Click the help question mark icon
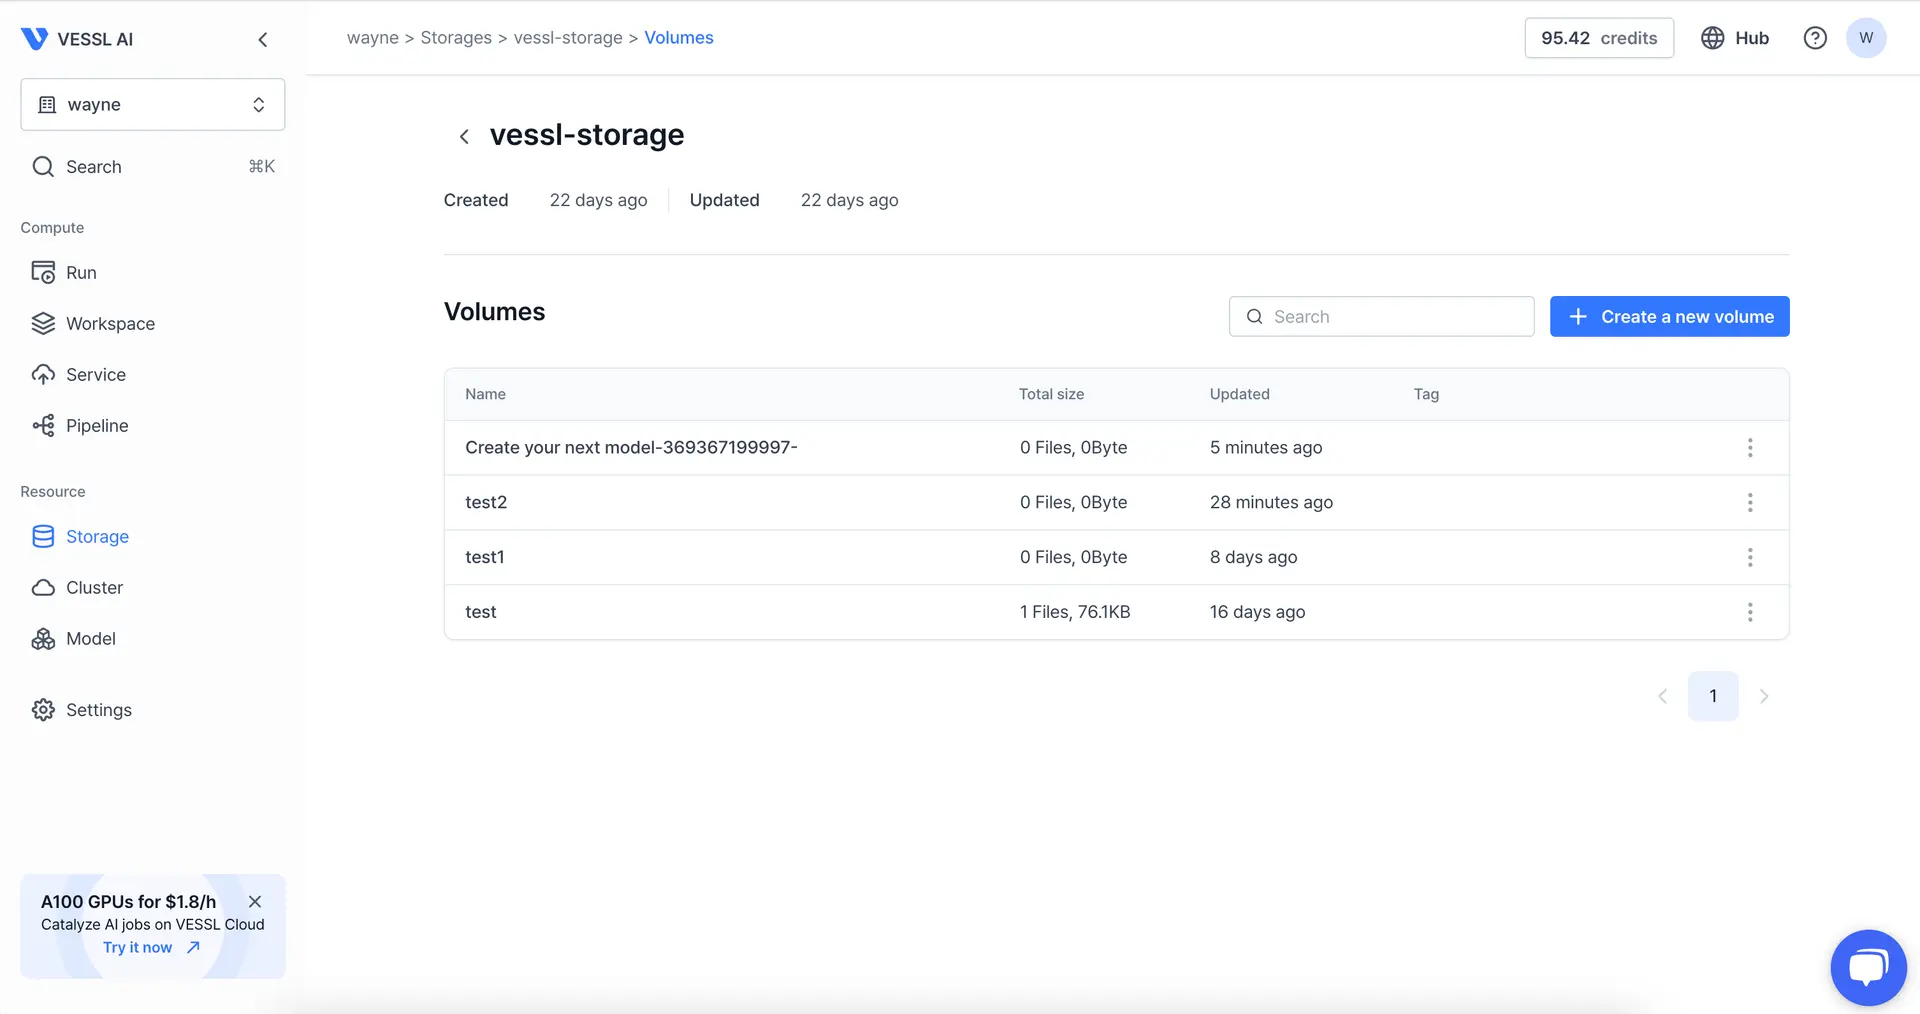Image resolution: width=1920 pixels, height=1014 pixels. [1814, 38]
